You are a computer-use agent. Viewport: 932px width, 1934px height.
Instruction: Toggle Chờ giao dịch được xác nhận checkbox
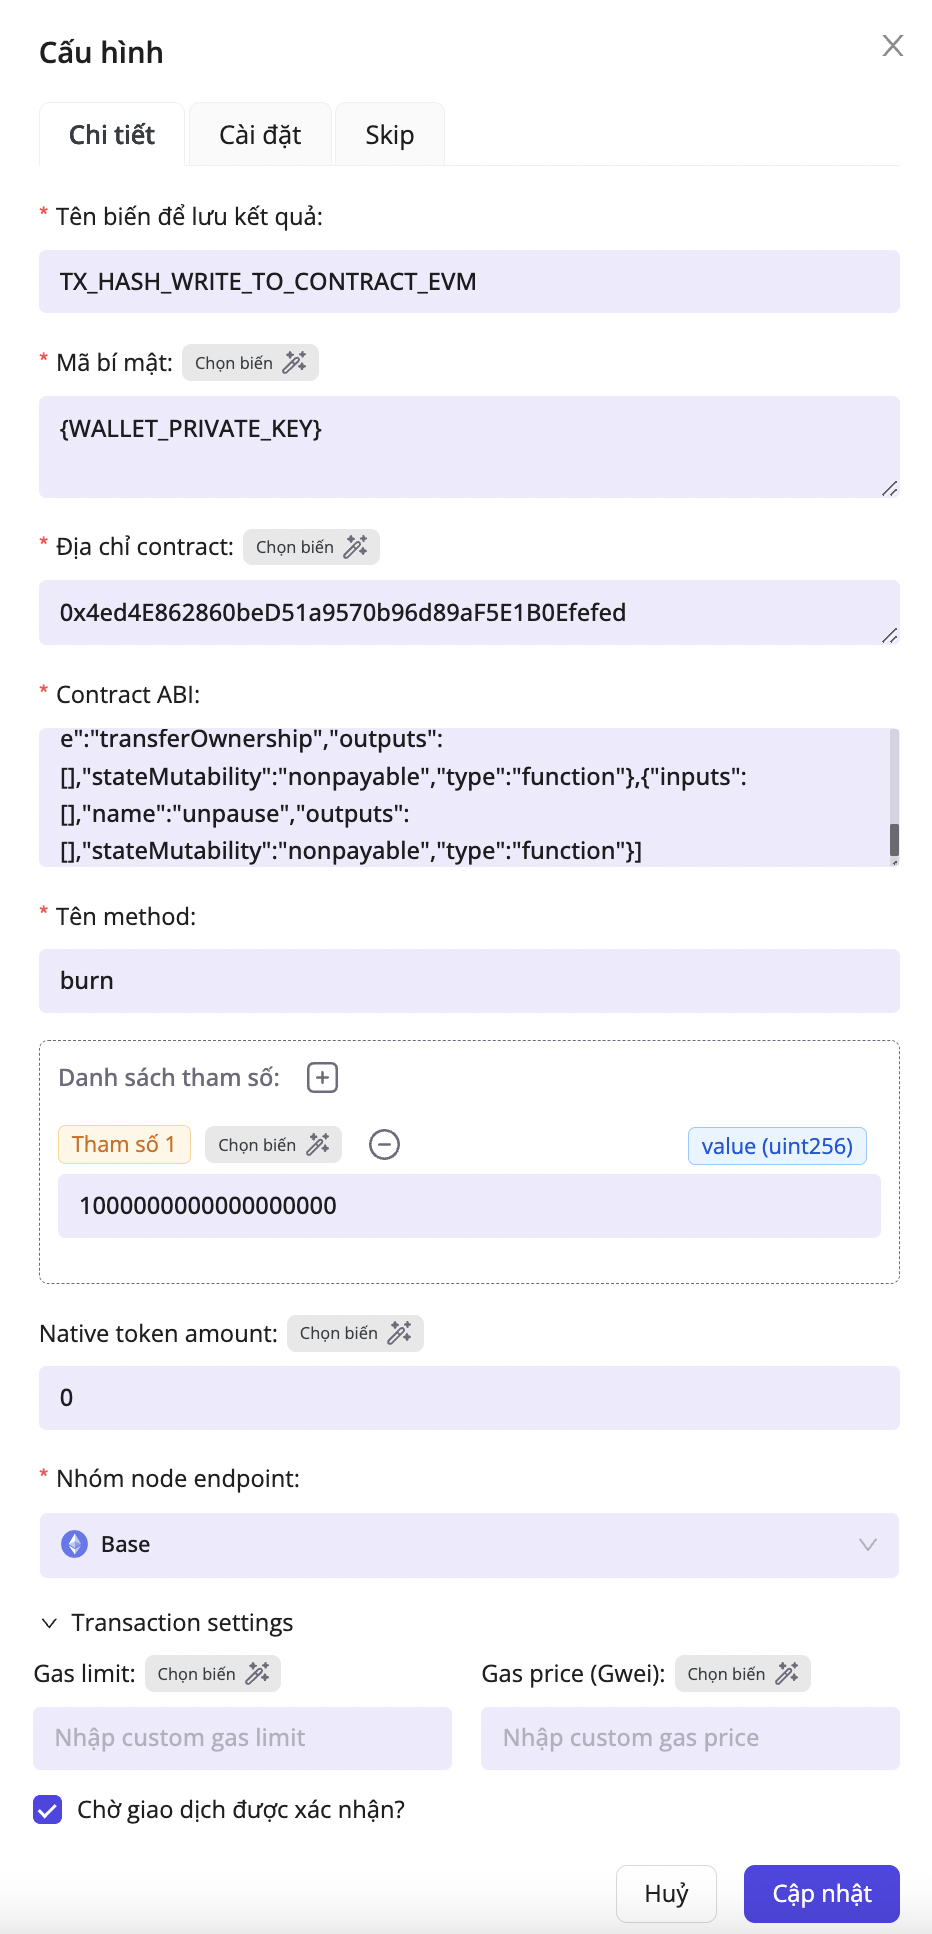click(x=48, y=1809)
